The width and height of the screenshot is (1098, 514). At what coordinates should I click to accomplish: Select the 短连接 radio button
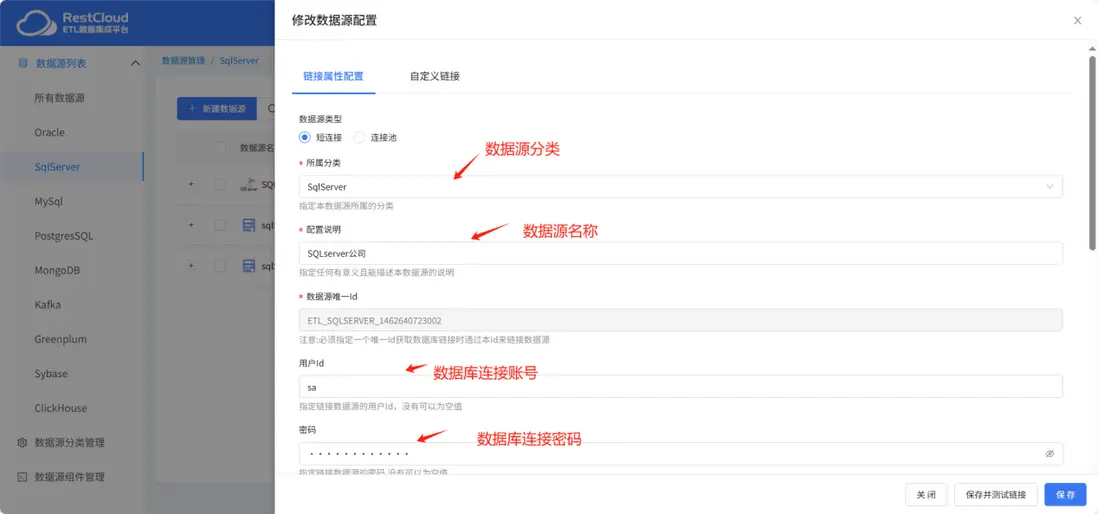[305, 137]
